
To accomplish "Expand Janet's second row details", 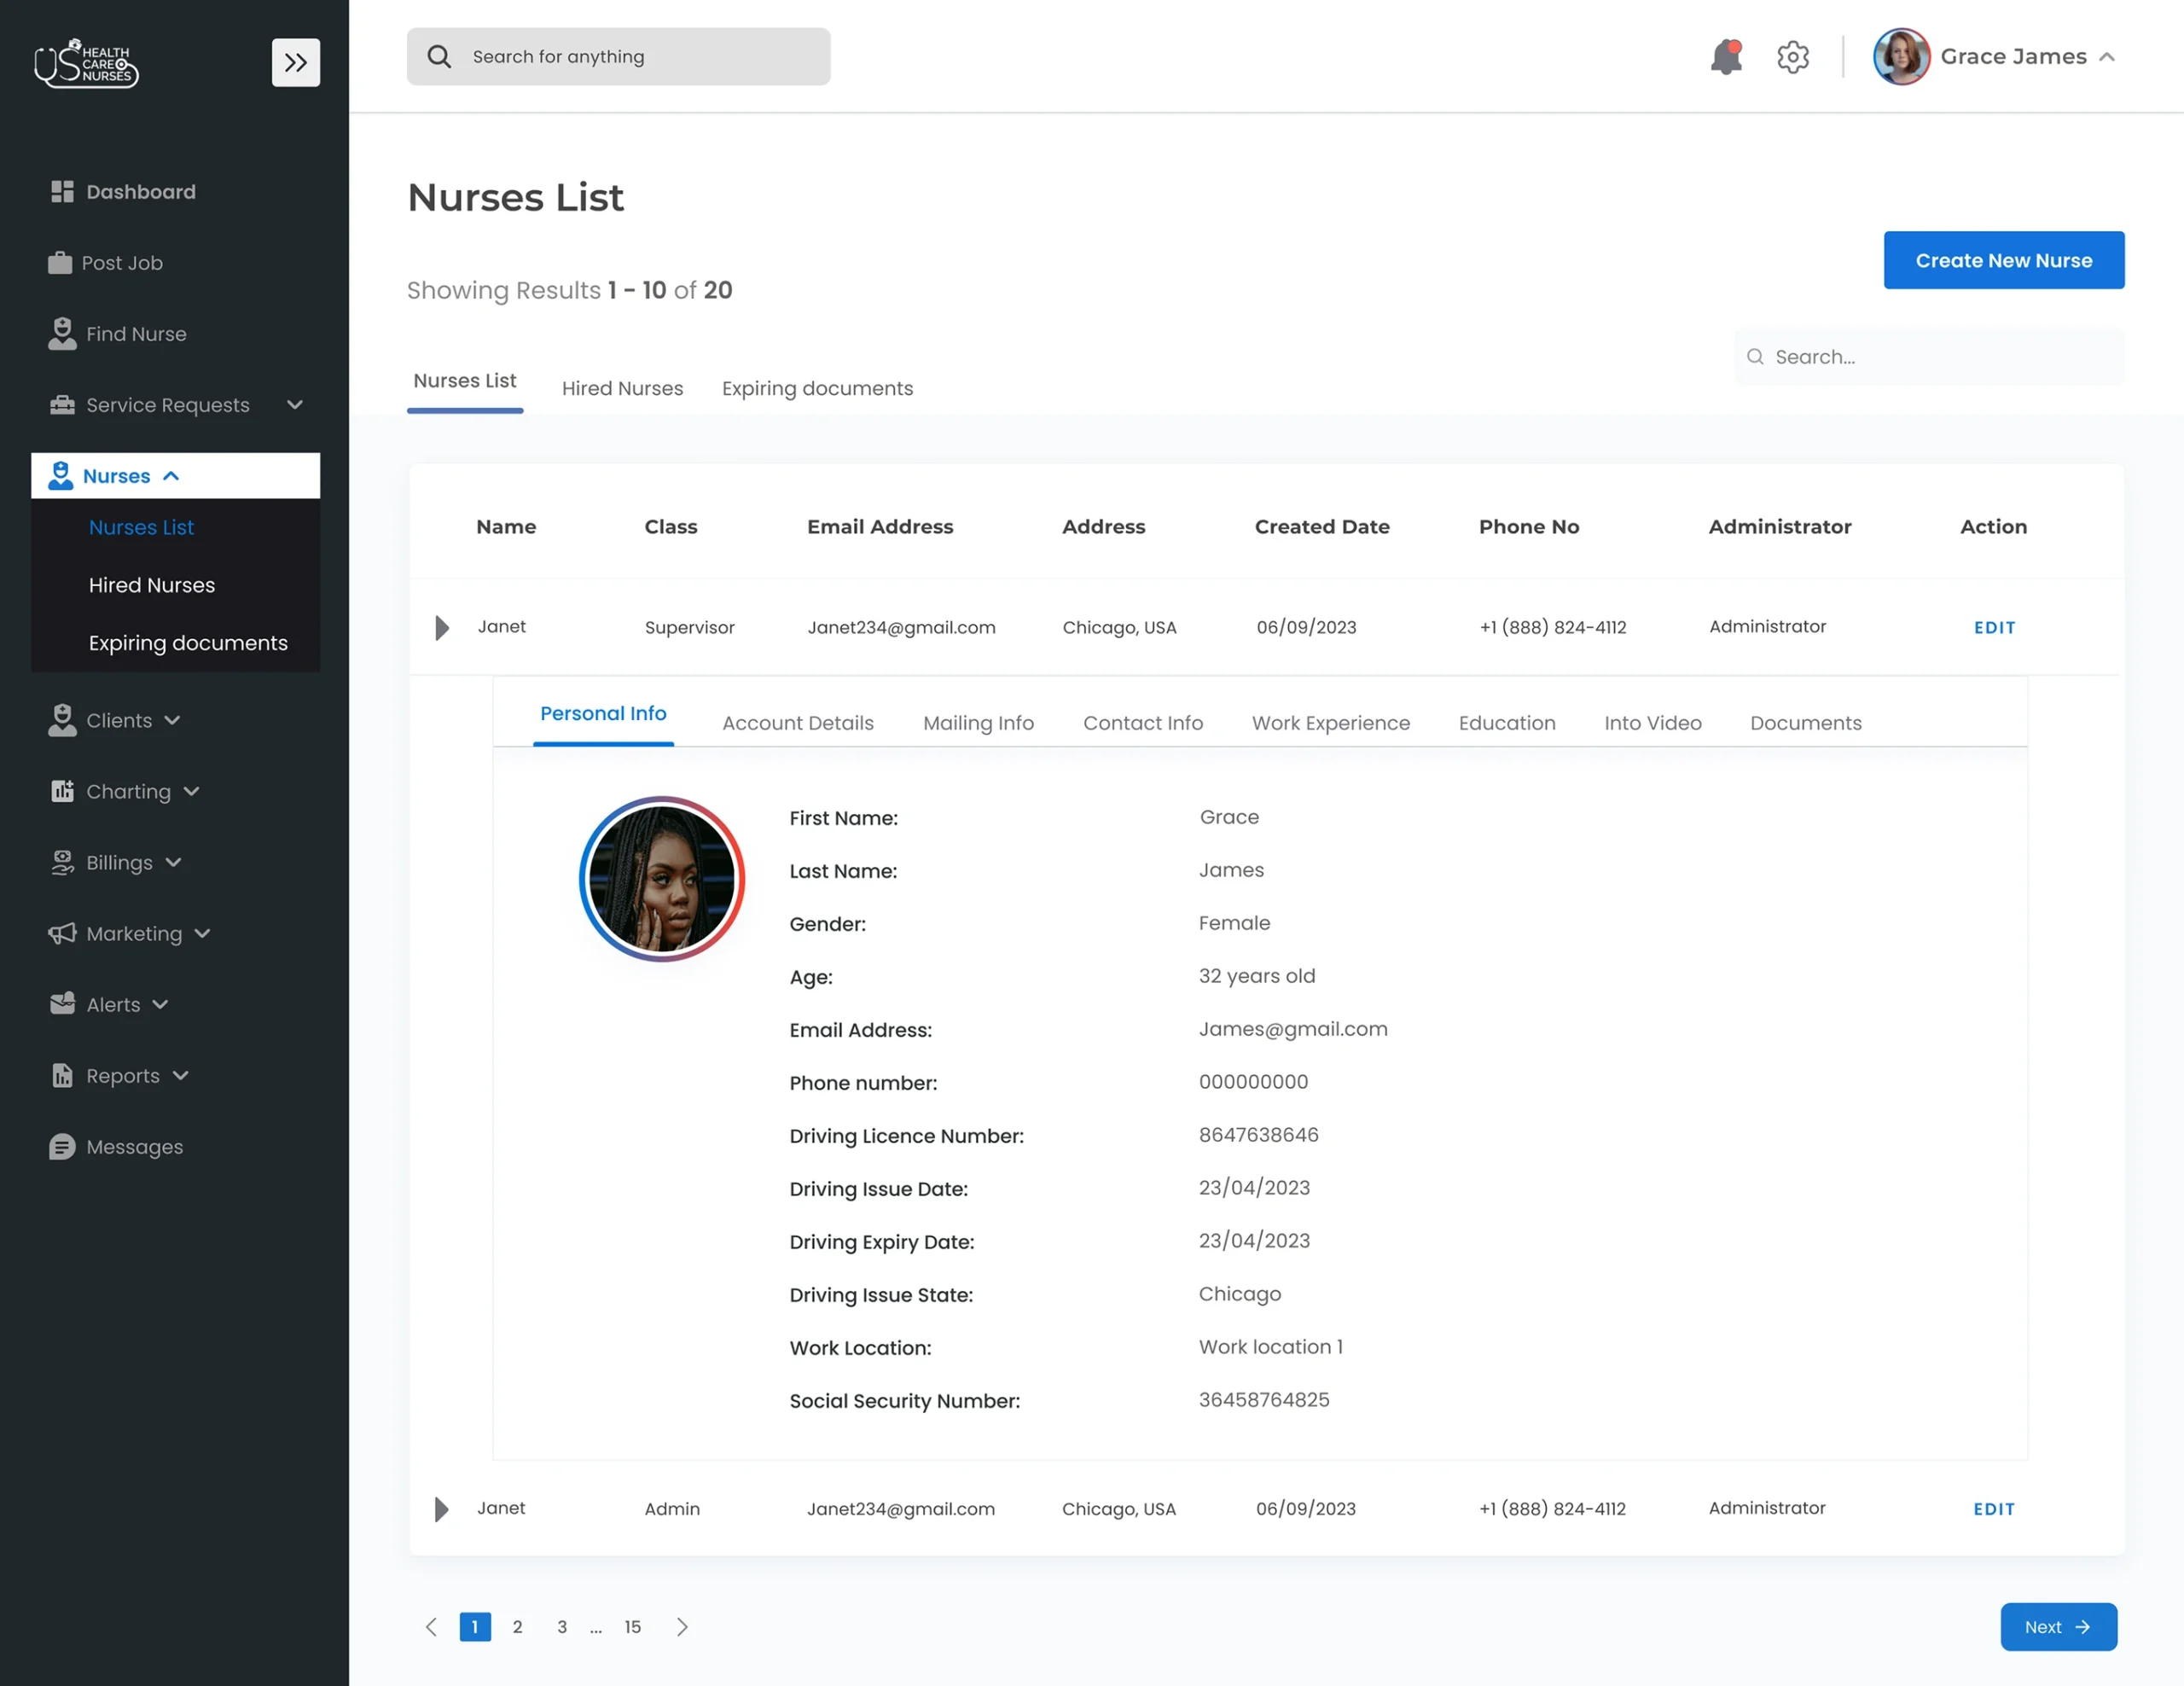I will (441, 1509).
